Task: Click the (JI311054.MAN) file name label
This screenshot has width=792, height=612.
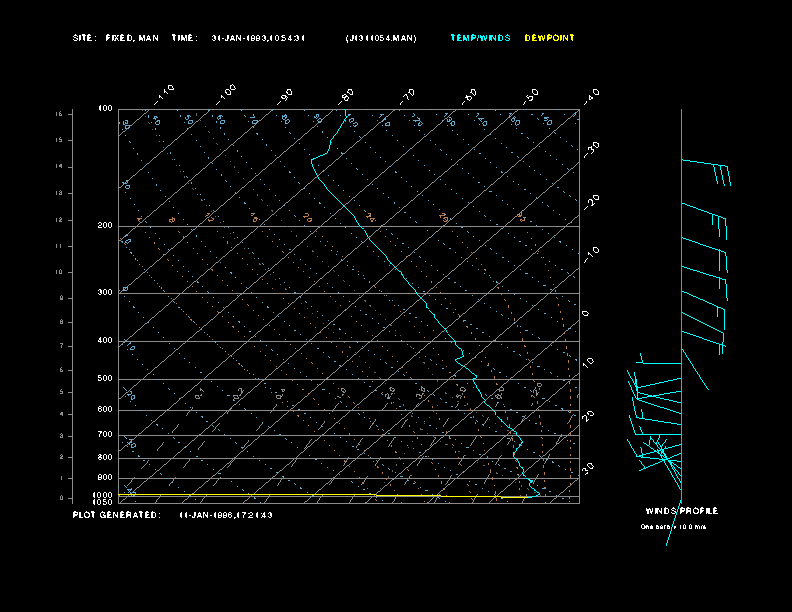Action: [x=381, y=38]
